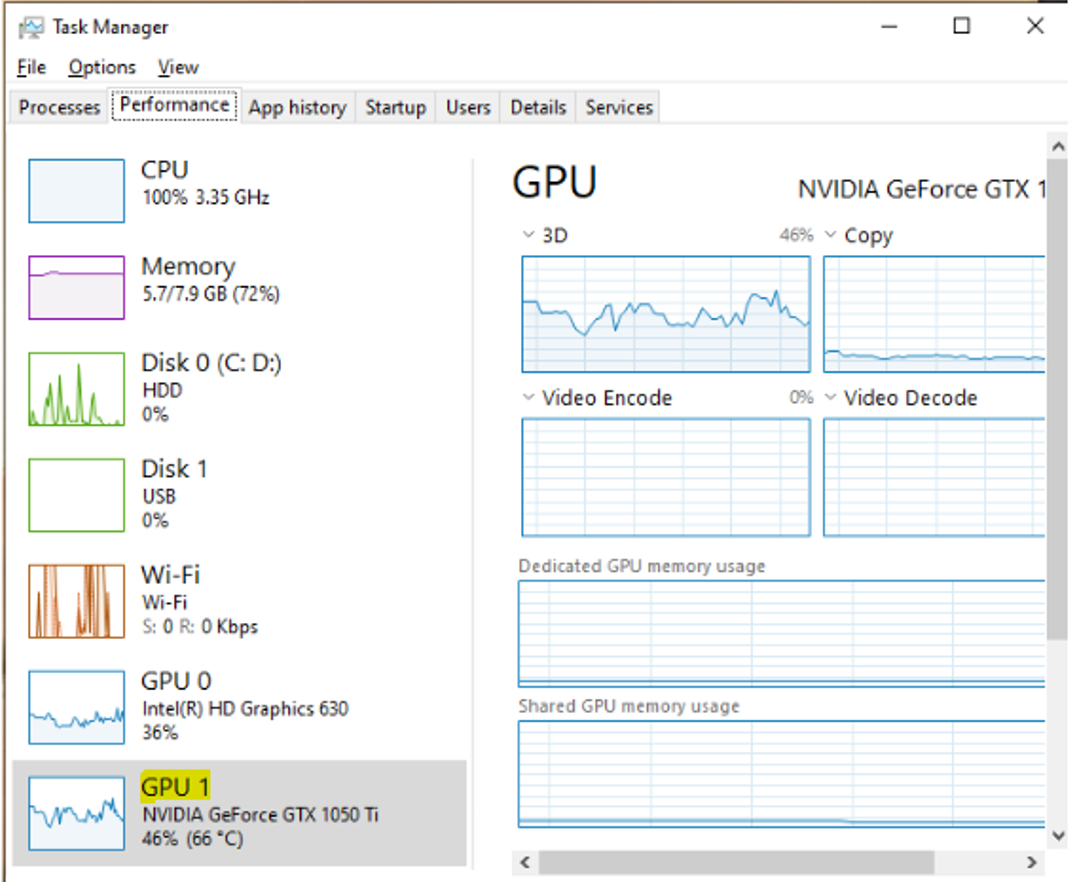1074x882 pixels.
Task: Open the 3D engine graph dropdown
Action: pyautogui.click(x=528, y=235)
